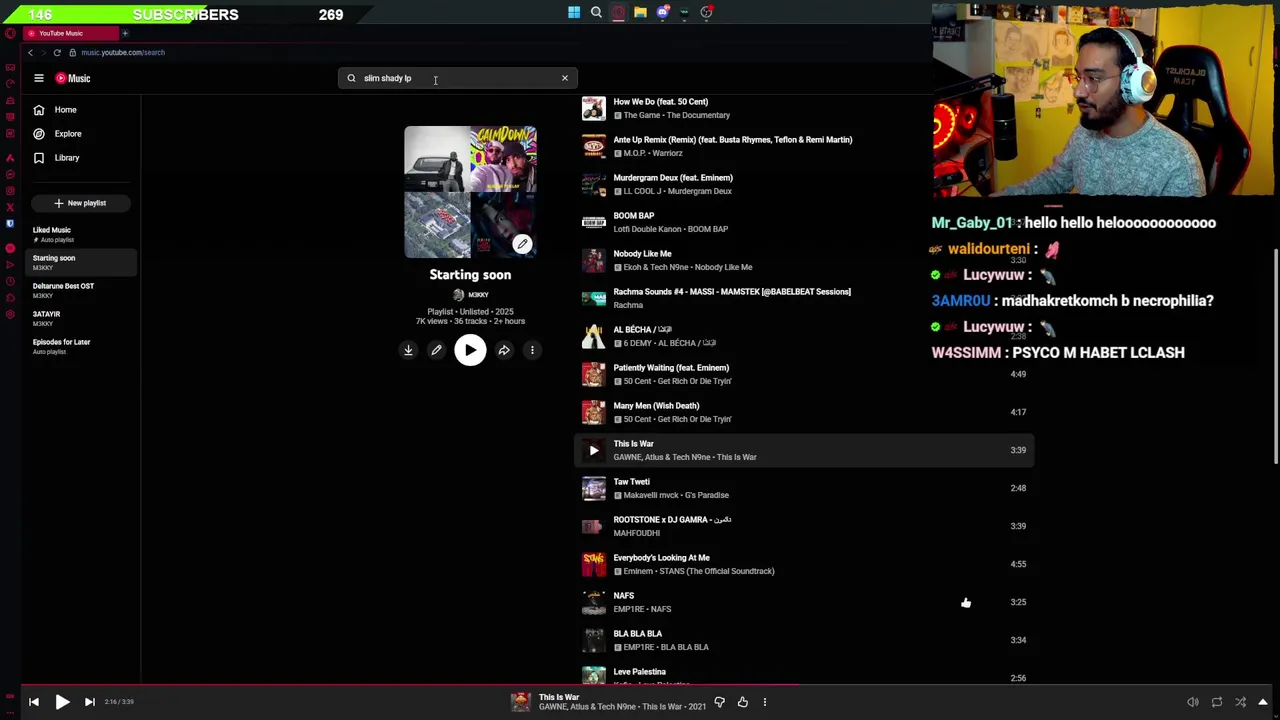
Task: Toggle the volume mute icon
Action: (1192, 702)
